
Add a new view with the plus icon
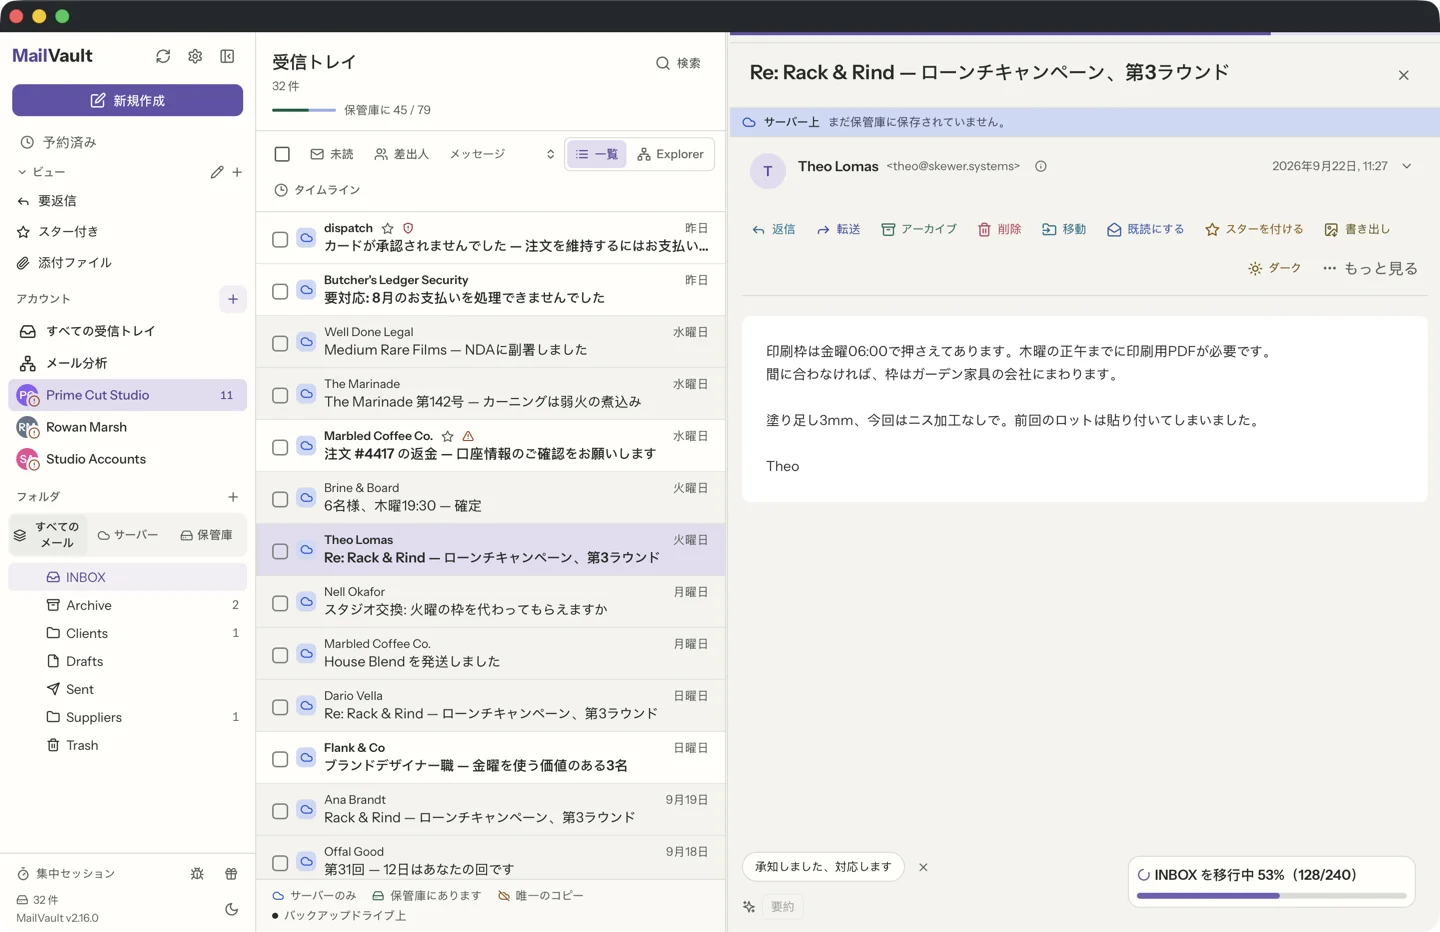tap(237, 172)
